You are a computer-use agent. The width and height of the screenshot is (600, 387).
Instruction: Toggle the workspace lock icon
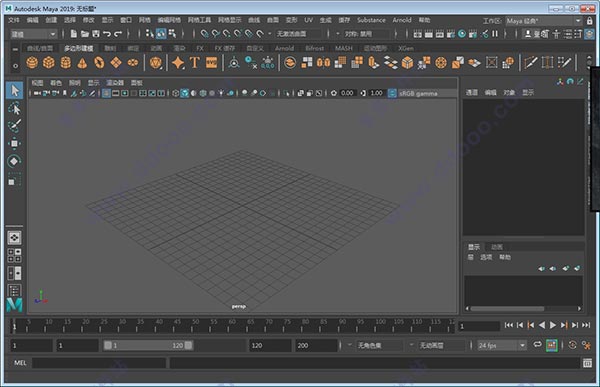590,21
